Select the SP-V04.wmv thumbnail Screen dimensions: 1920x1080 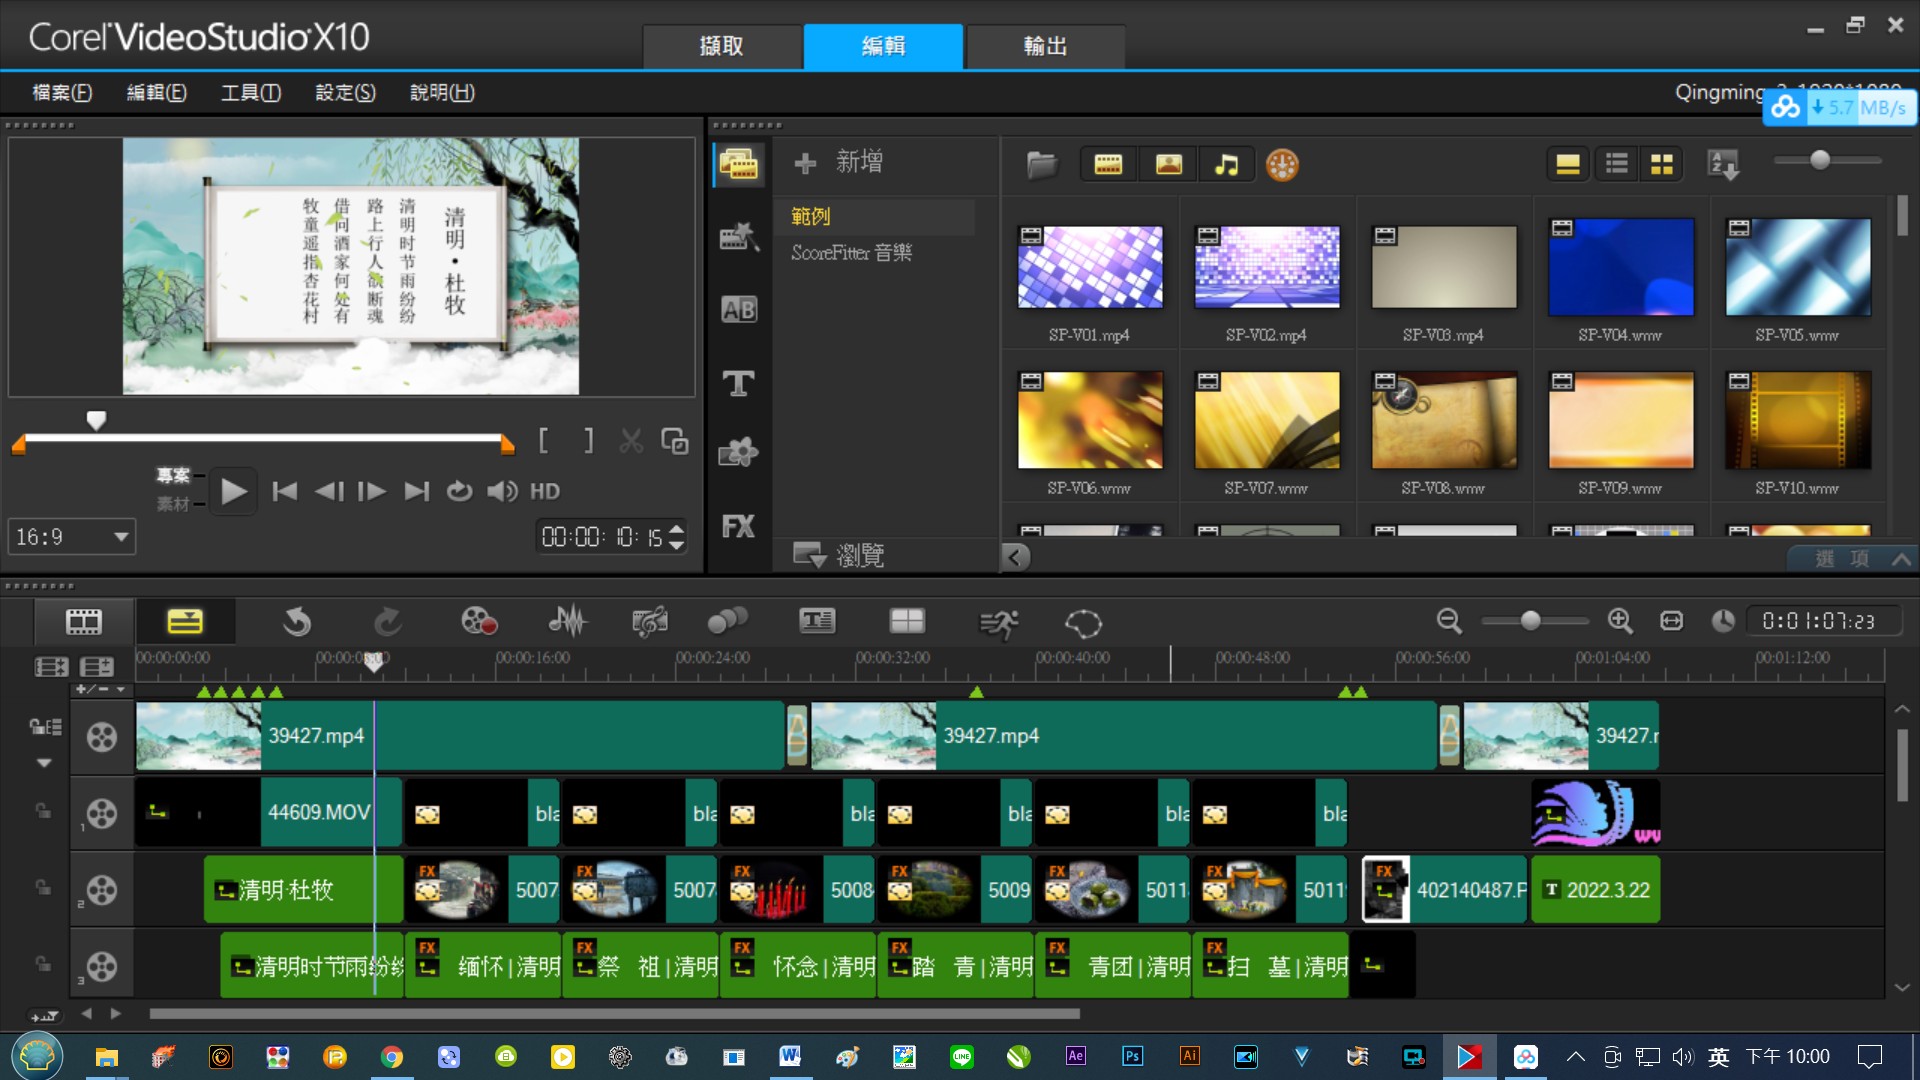1620,267
